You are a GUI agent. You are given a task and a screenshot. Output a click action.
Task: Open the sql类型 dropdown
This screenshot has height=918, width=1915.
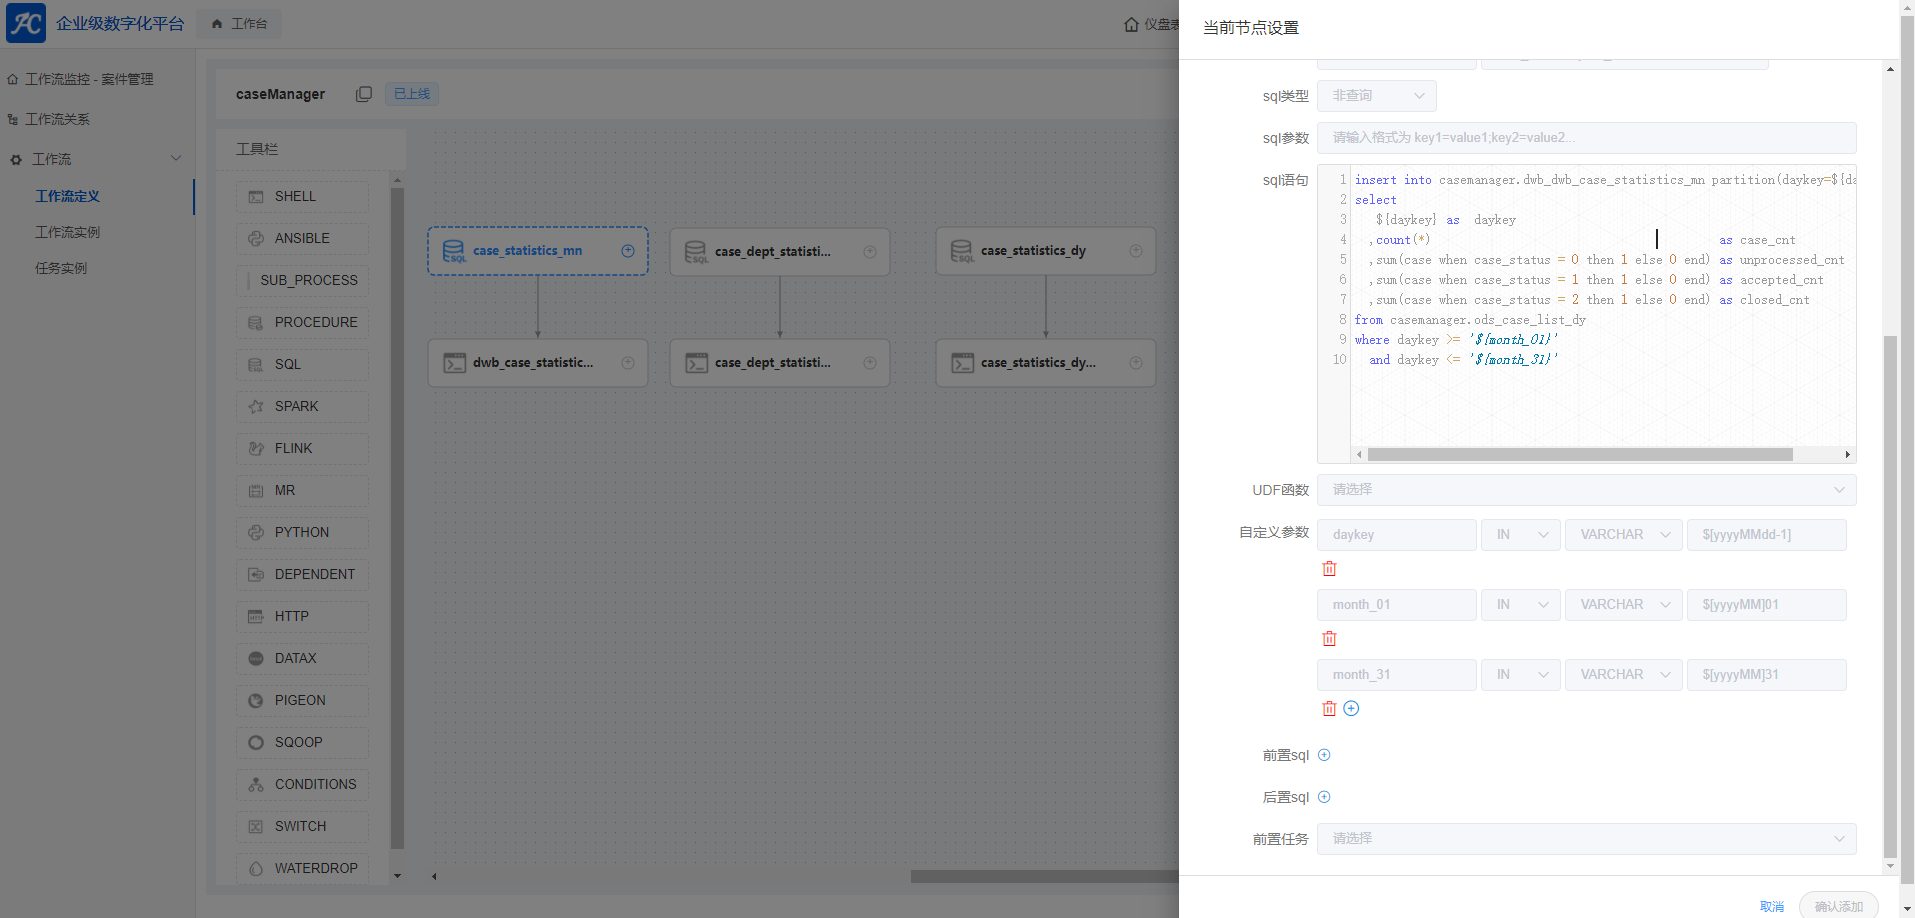pyautogui.click(x=1376, y=96)
